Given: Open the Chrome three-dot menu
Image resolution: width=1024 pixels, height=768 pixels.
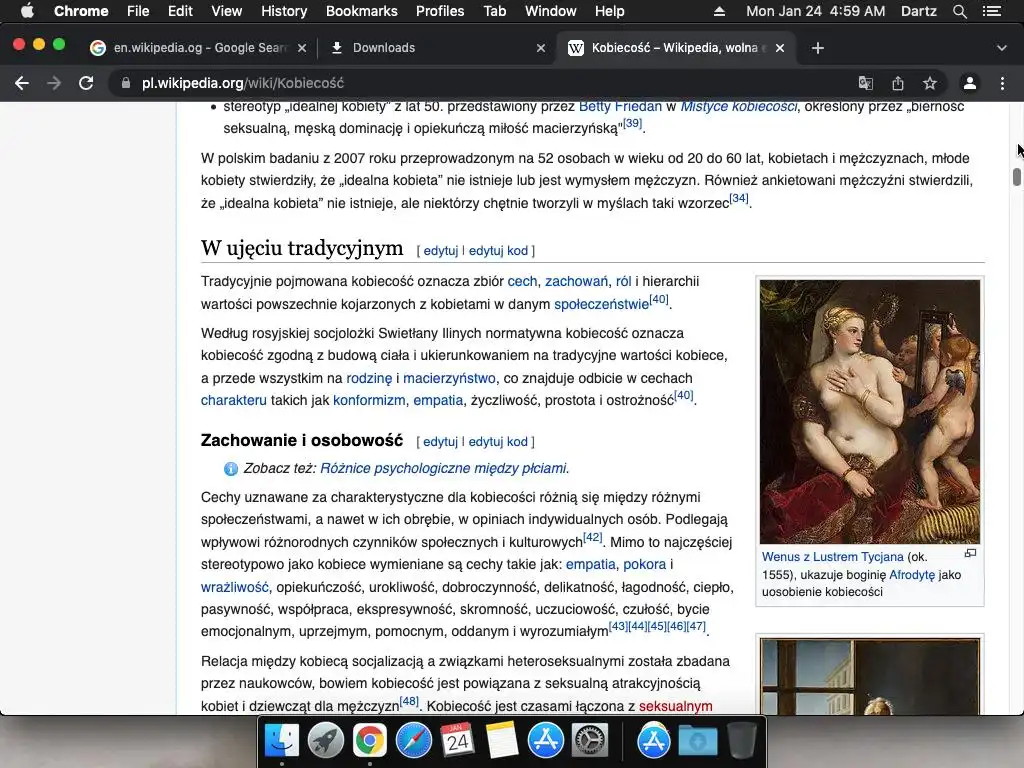Looking at the screenshot, I should click(x=1002, y=83).
